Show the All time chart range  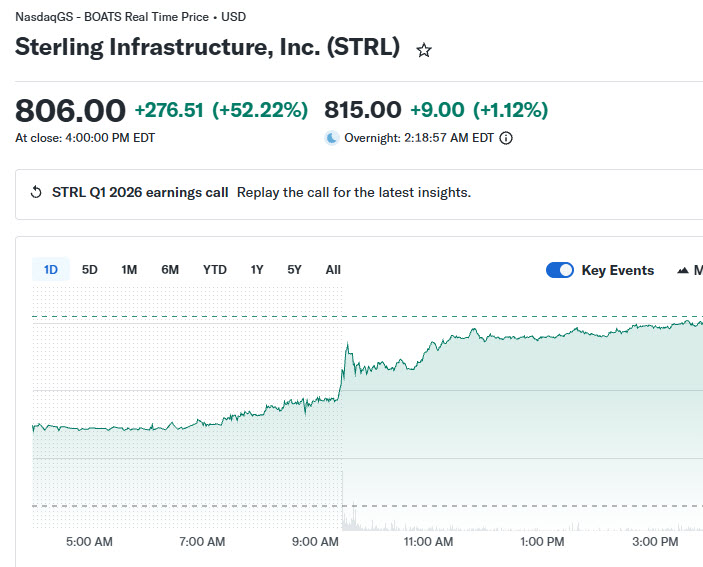coord(333,270)
